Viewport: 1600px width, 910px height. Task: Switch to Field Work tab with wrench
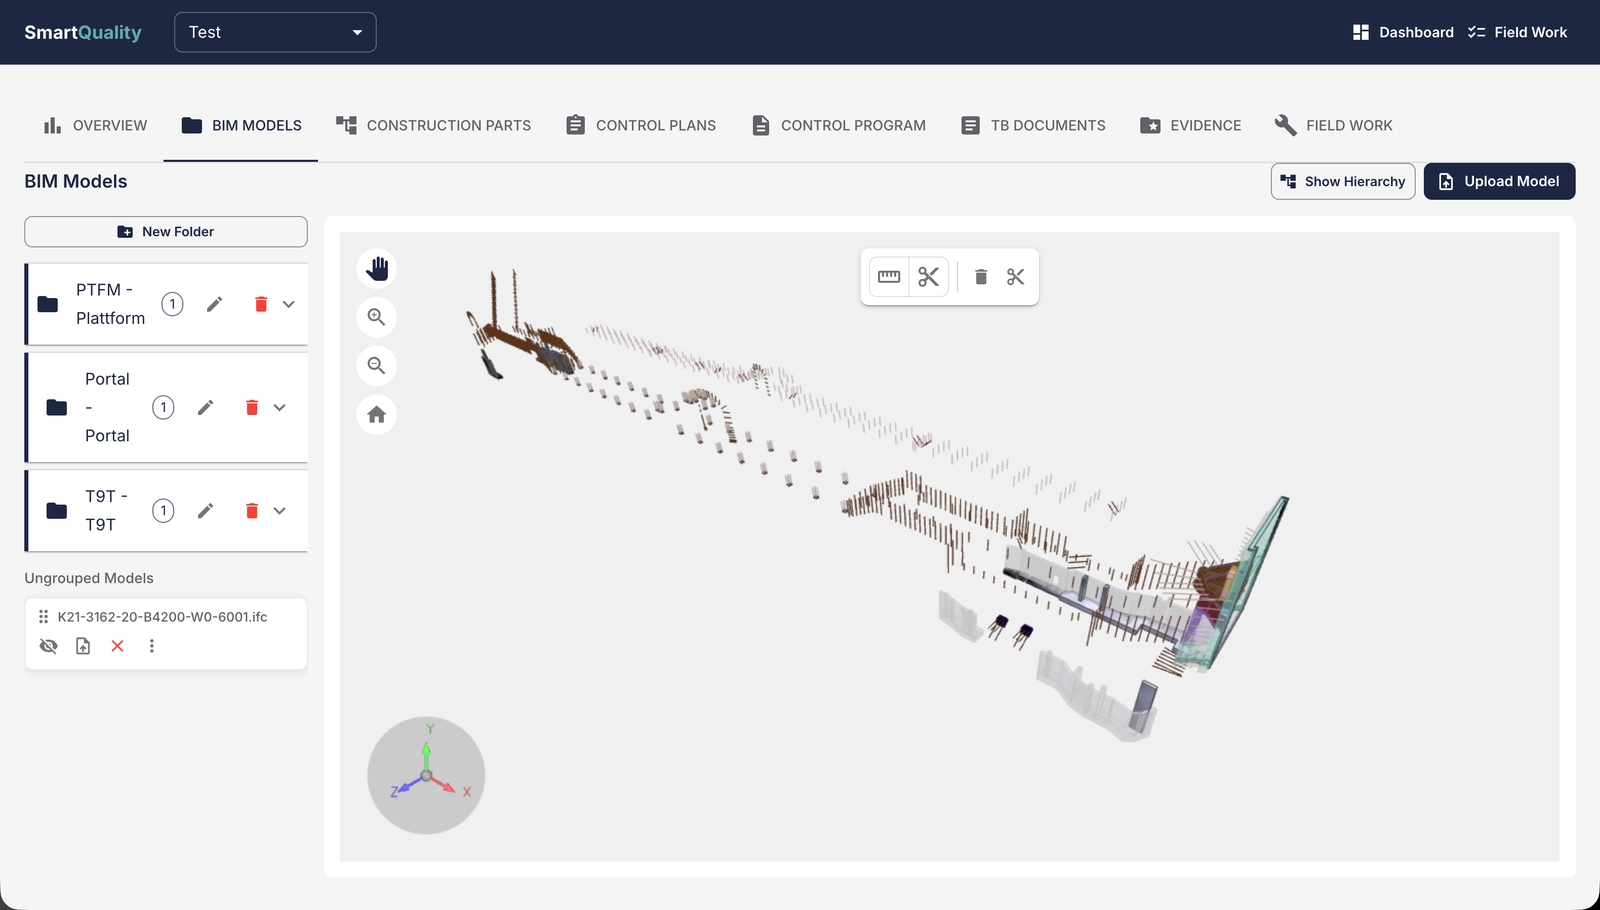[x=1333, y=125]
